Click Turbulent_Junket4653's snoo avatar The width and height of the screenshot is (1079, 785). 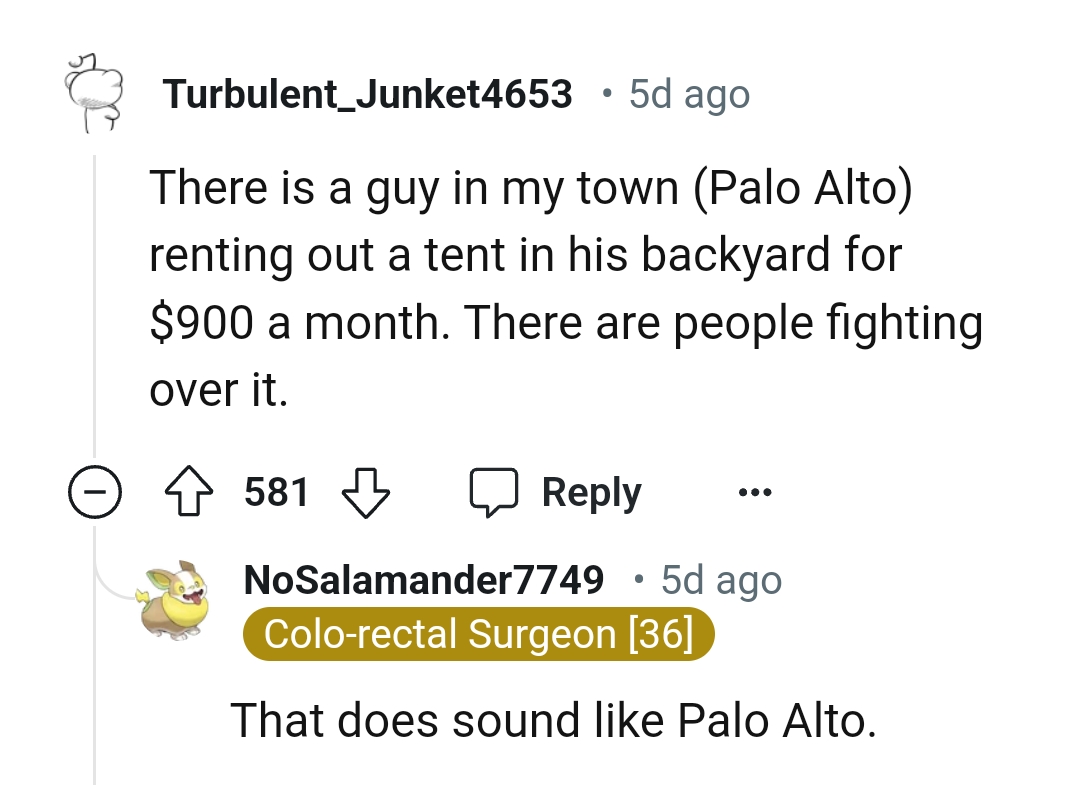pos(94,93)
